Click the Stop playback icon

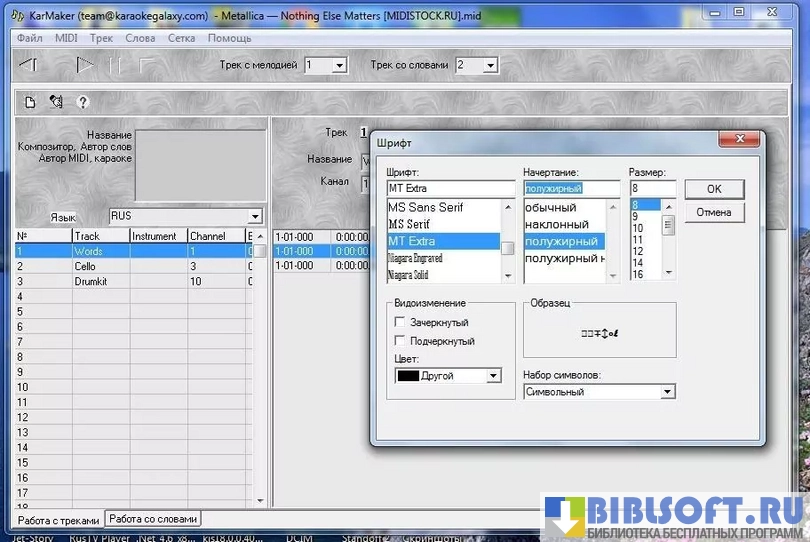tap(146, 65)
